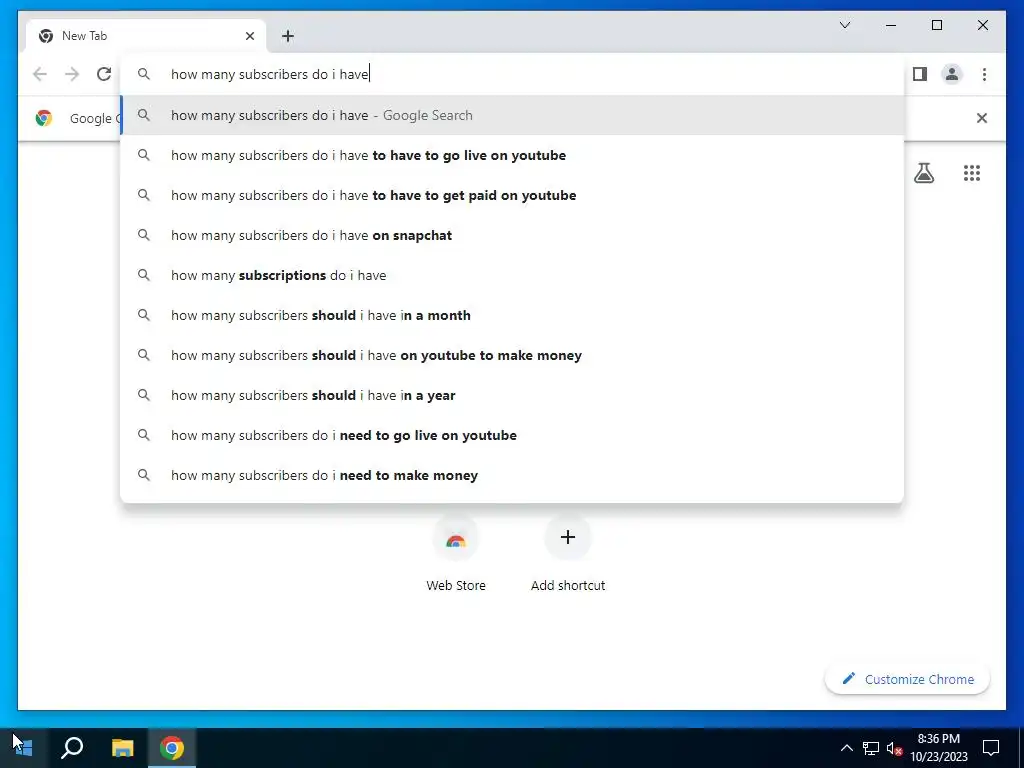1024x768 pixels.
Task: Choose suggestion 'how many subscriptions do i have'
Action: coord(512,275)
